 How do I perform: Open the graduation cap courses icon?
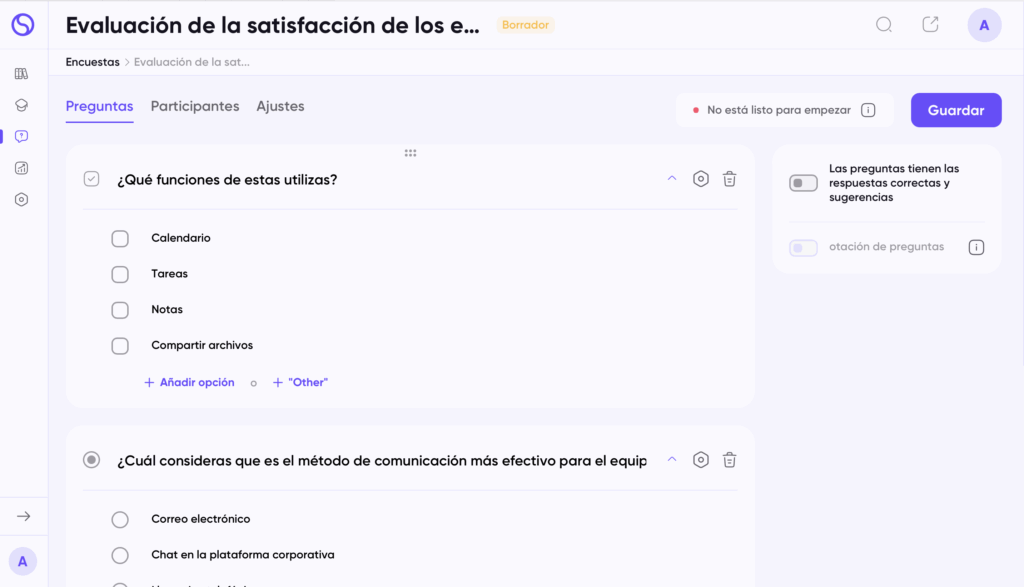pyautogui.click(x=22, y=105)
